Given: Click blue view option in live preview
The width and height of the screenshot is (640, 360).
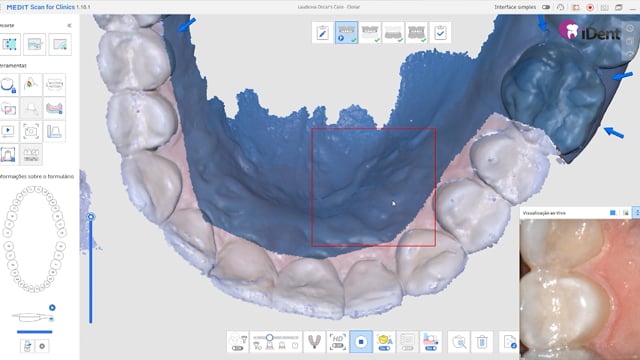Looking at the screenshot, I should click(x=613, y=213).
